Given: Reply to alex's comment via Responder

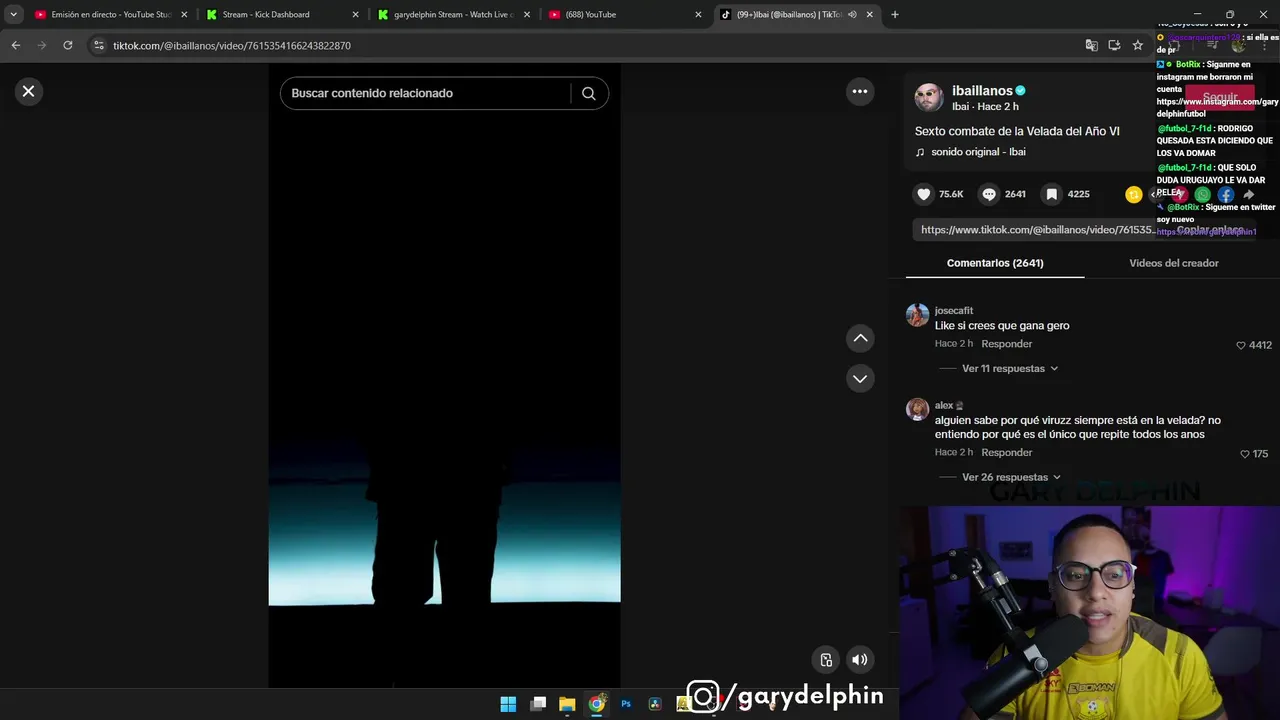Looking at the screenshot, I should point(1006,453).
